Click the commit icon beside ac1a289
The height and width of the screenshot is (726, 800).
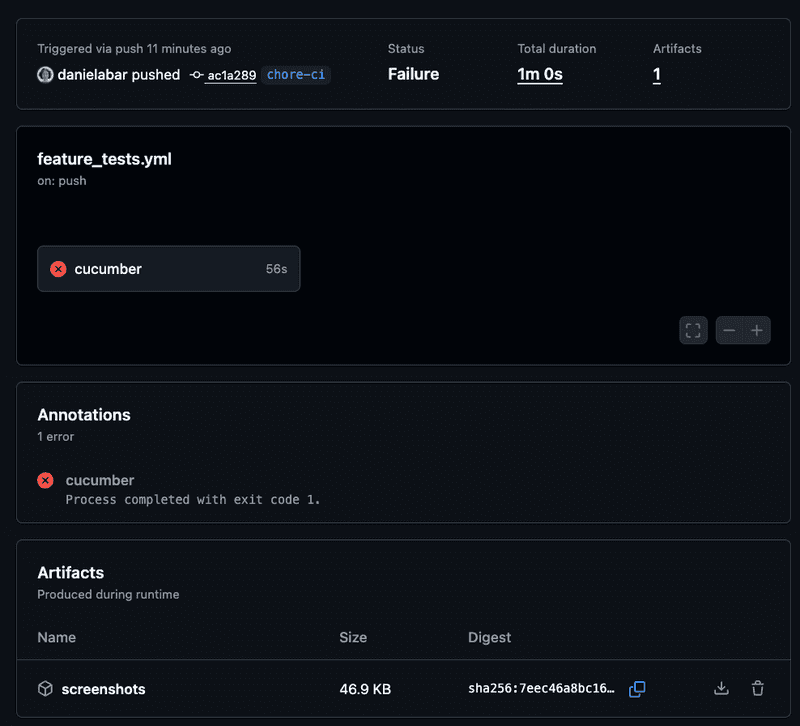[x=198, y=74]
